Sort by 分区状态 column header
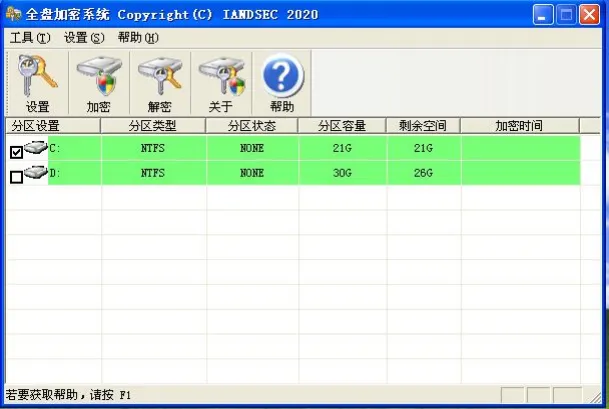This screenshot has height=409, width=609. tap(252, 126)
